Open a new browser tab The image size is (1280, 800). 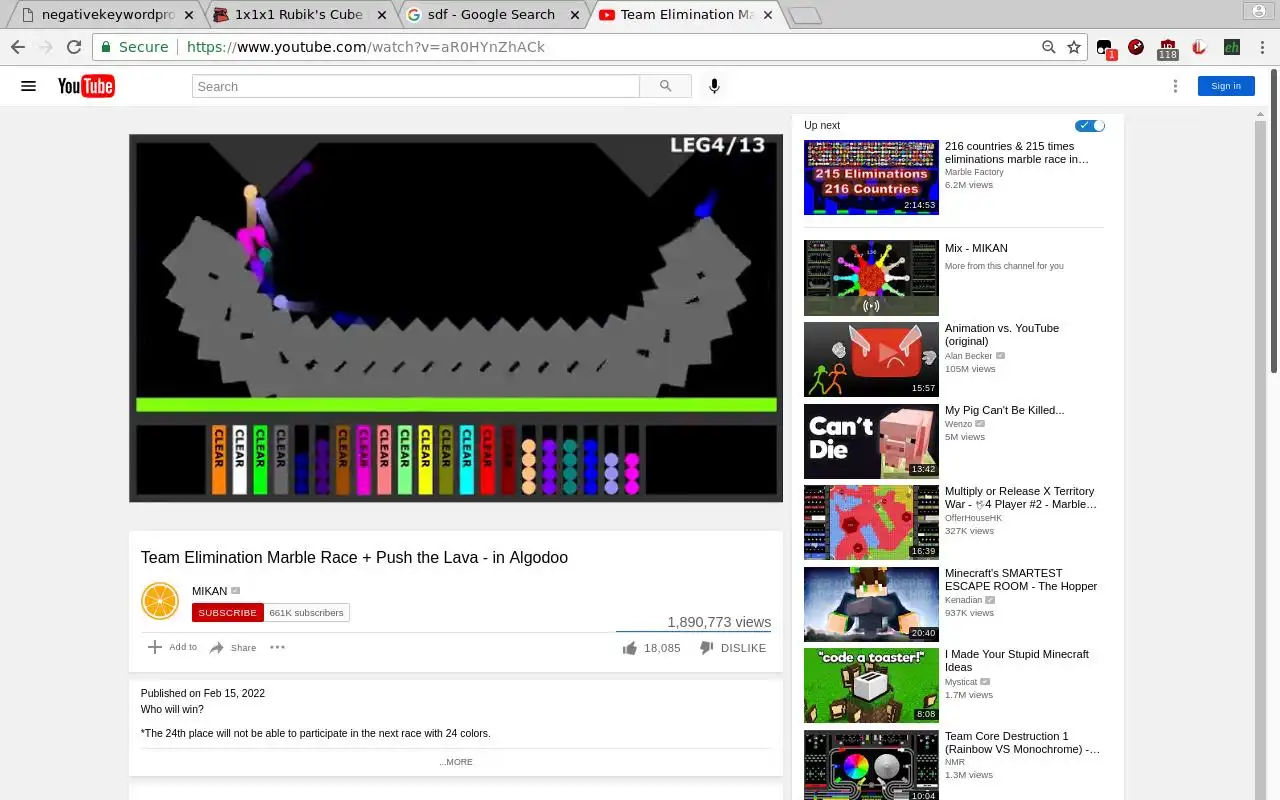tap(804, 15)
